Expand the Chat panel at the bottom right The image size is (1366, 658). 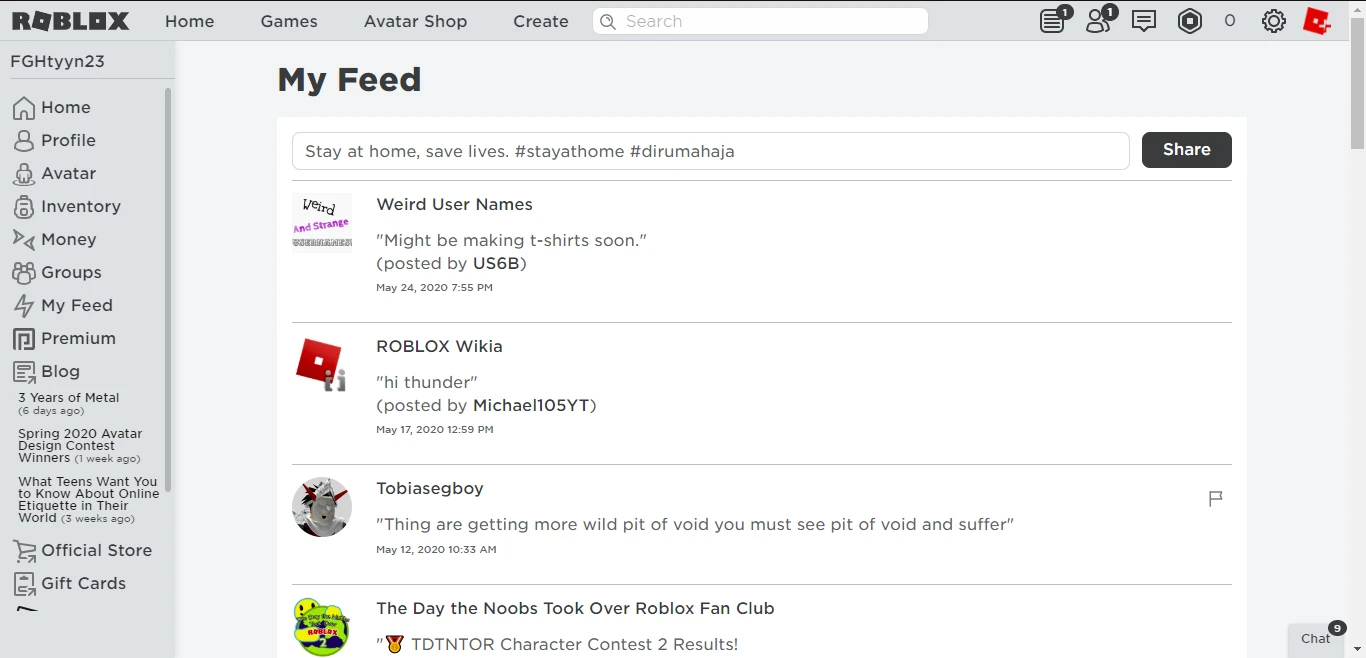tap(1316, 639)
